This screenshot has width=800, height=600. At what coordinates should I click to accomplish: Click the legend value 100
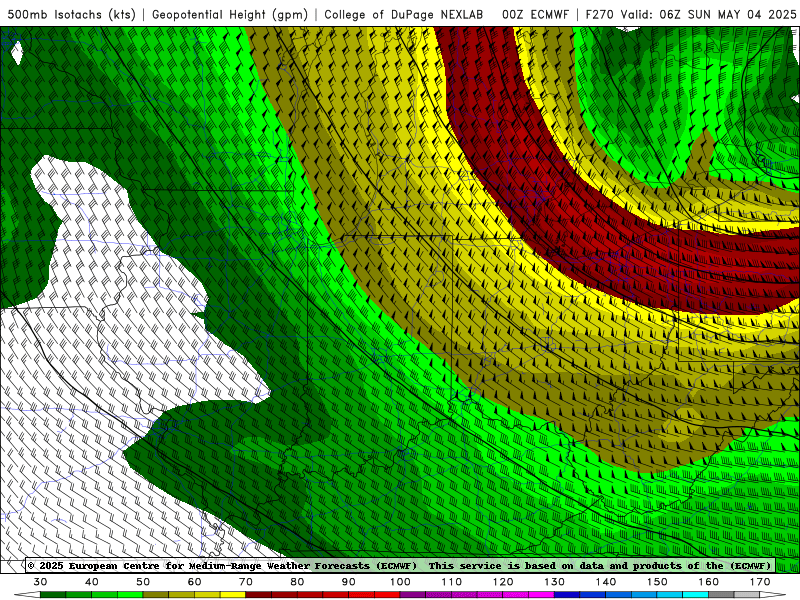[401, 582]
